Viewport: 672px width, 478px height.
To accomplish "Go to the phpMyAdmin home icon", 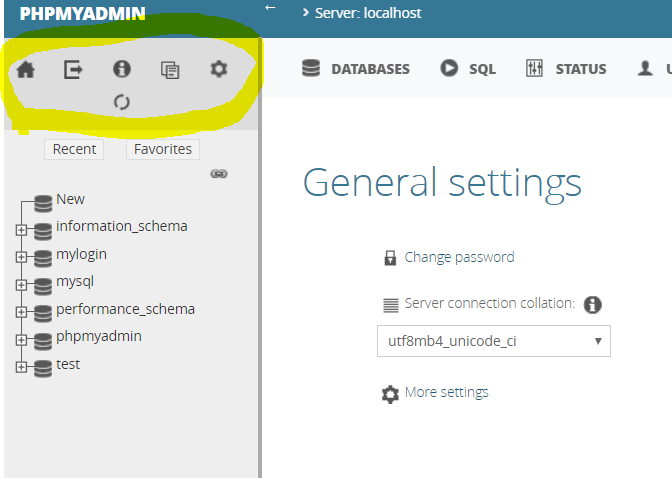I will pyautogui.click(x=26, y=69).
